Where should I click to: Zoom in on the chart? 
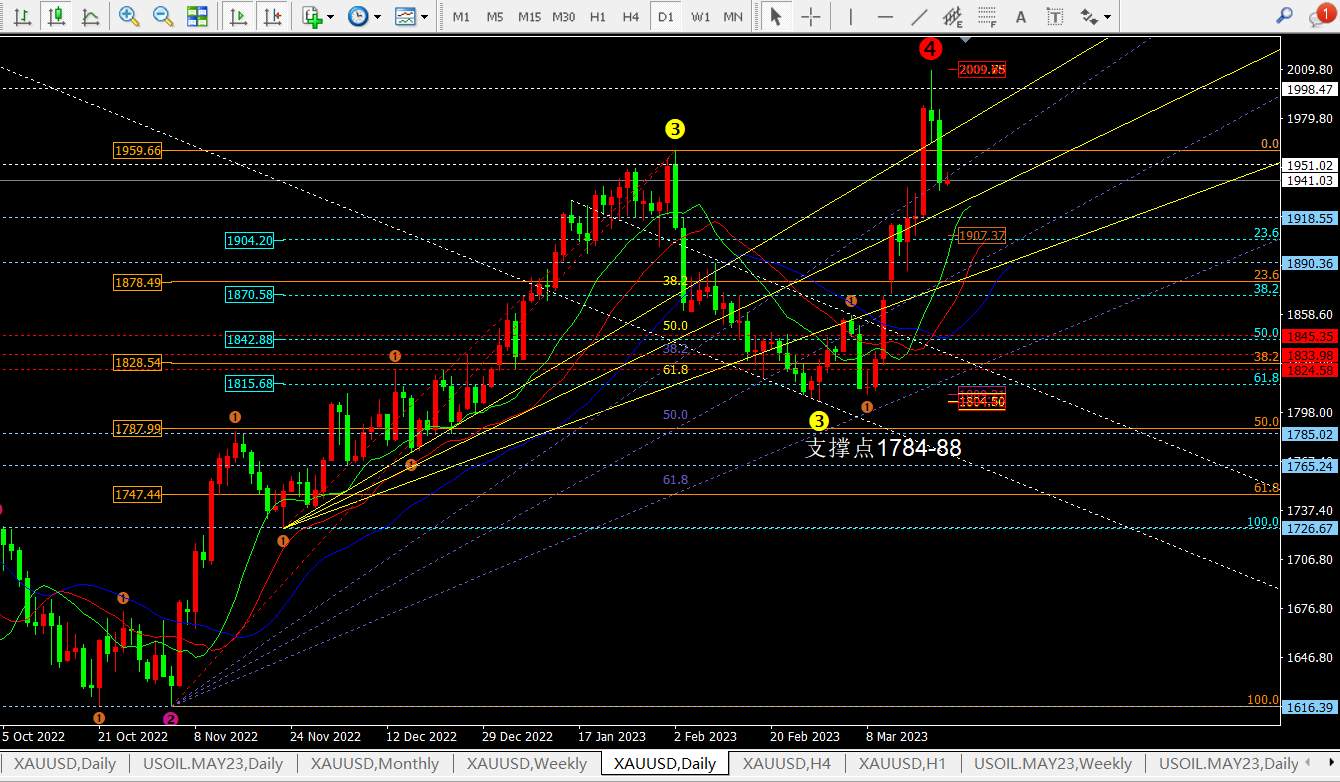(129, 16)
